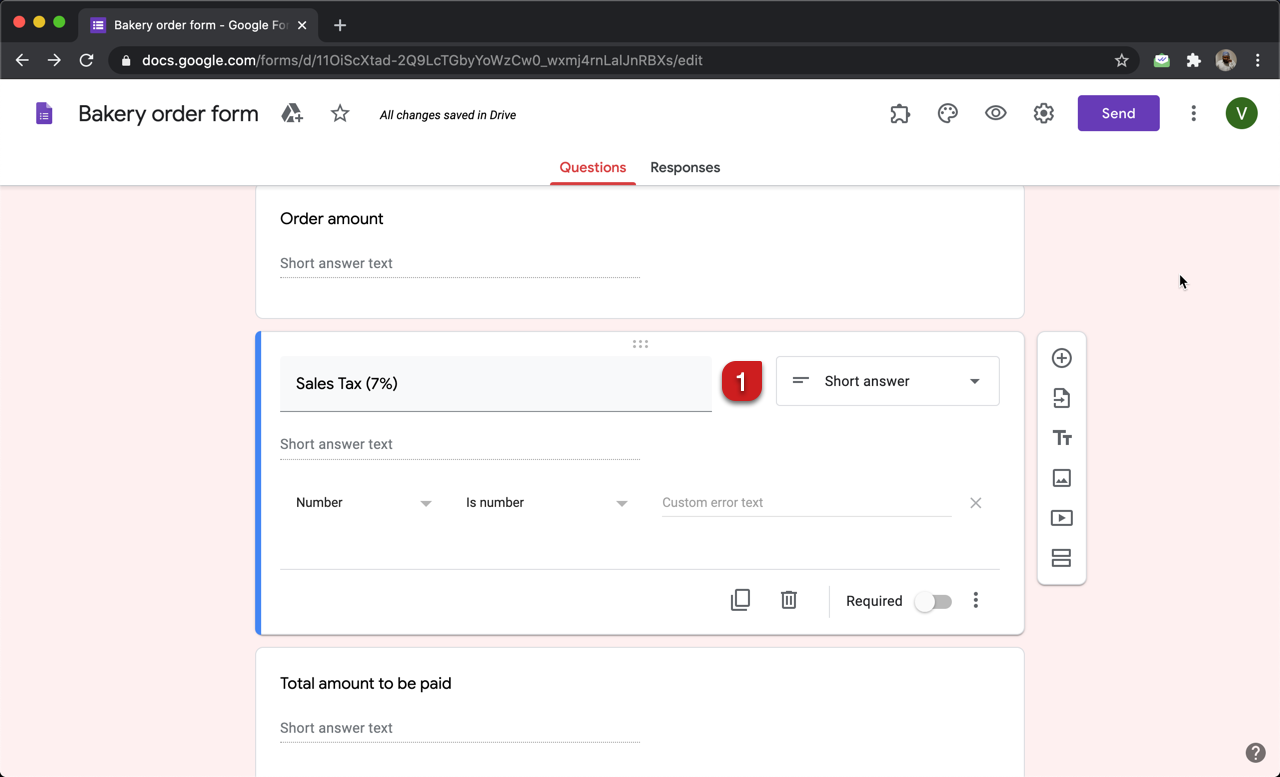Screen dimensions: 1280x777
Task: Preview the form with eye icon
Action: 995,114
